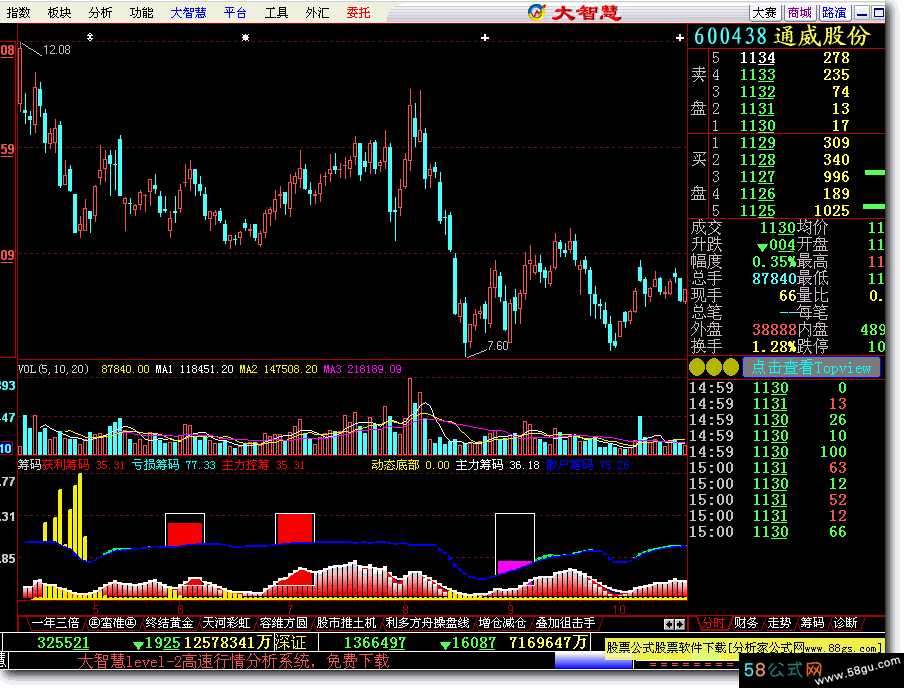Switch to the 走势 panel tab

tap(779, 623)
